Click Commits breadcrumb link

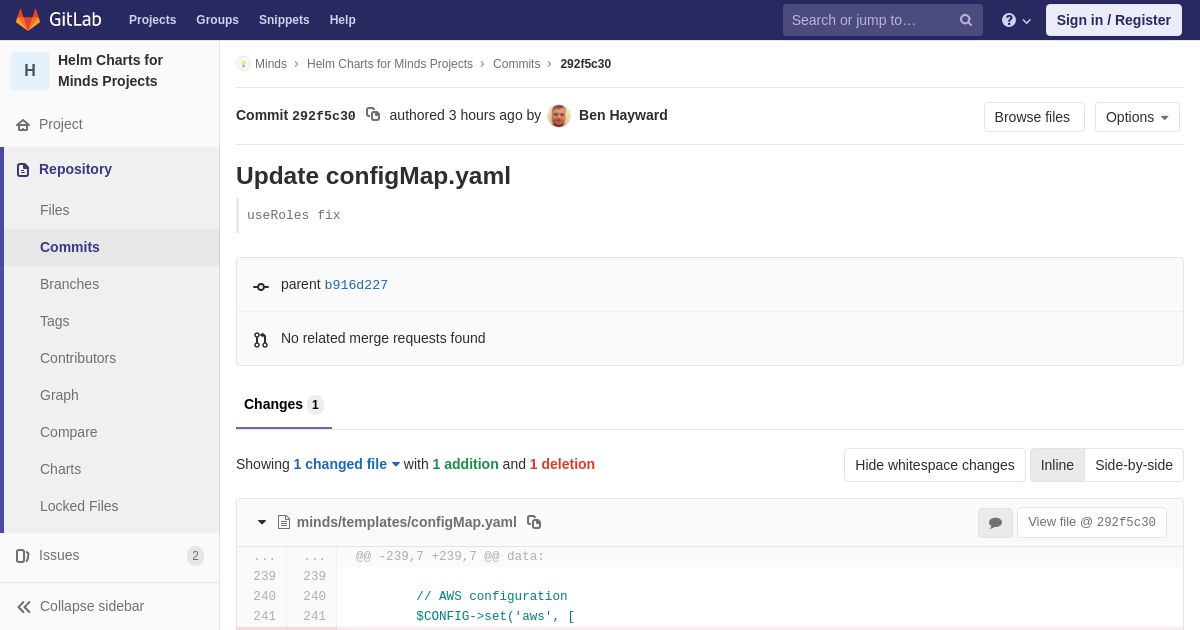pyautogui.click(x=516, y=64)
